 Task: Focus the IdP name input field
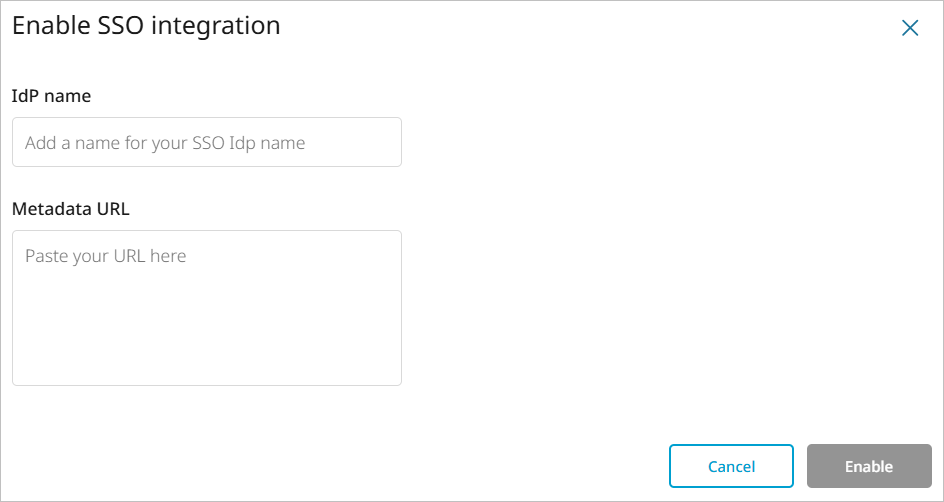[x=206, y=142]
